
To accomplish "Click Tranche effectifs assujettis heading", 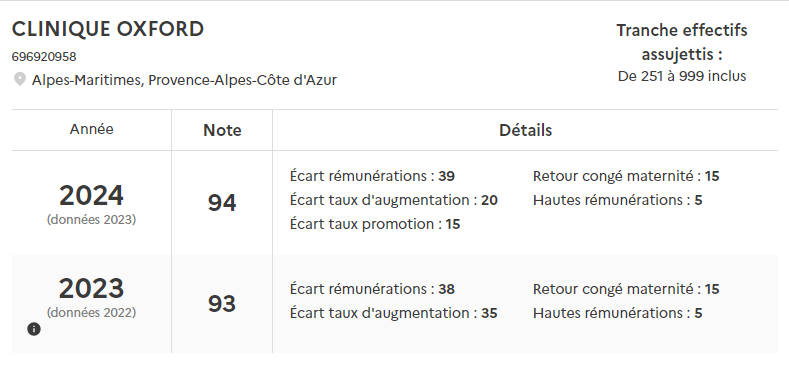I will point(682,42).
